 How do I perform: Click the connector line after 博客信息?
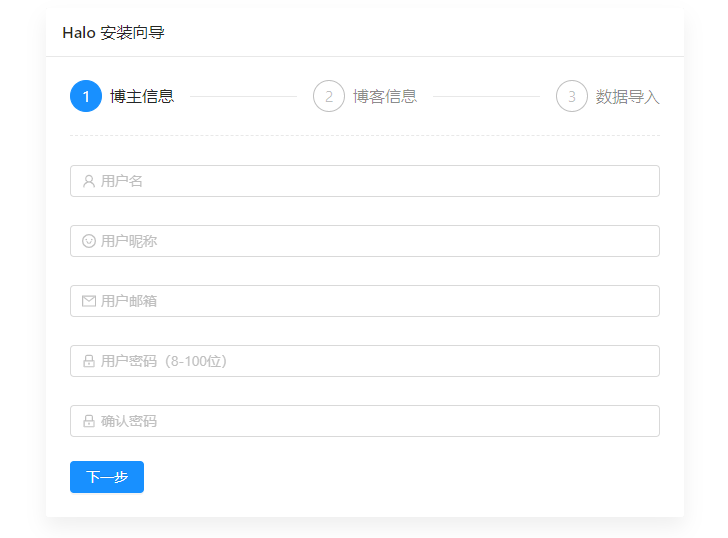[486, 96]
